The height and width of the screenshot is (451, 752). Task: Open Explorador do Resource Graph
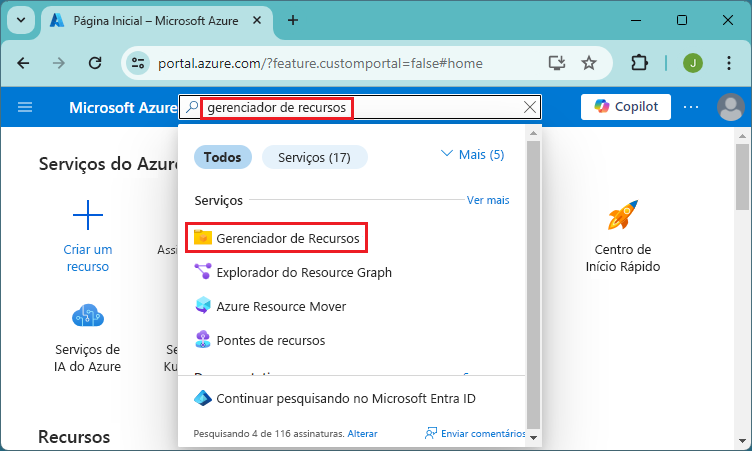[304, 272]
